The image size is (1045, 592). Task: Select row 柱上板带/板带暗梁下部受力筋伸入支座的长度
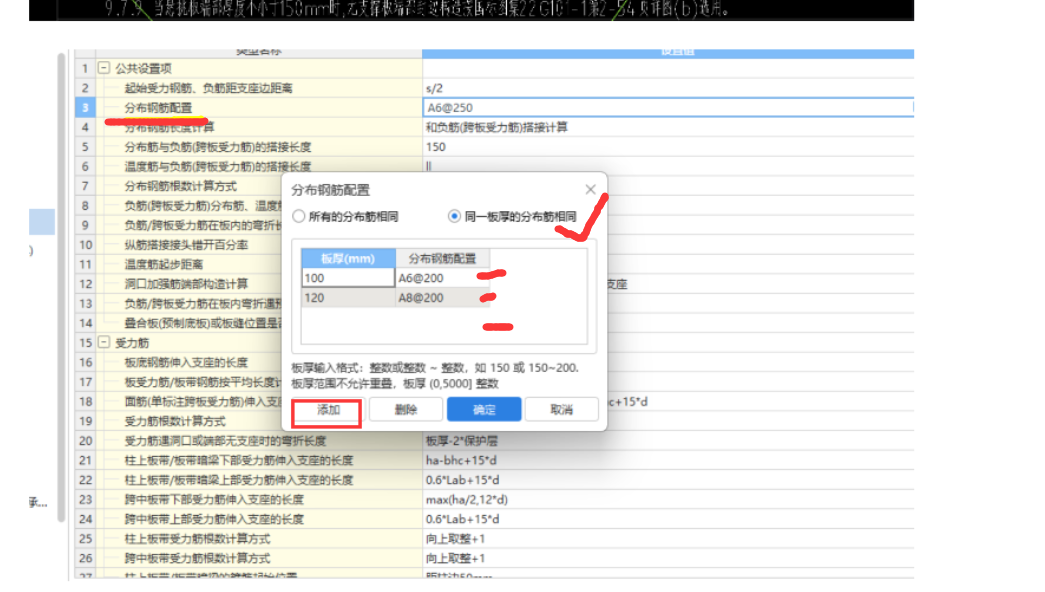(259, 461)
